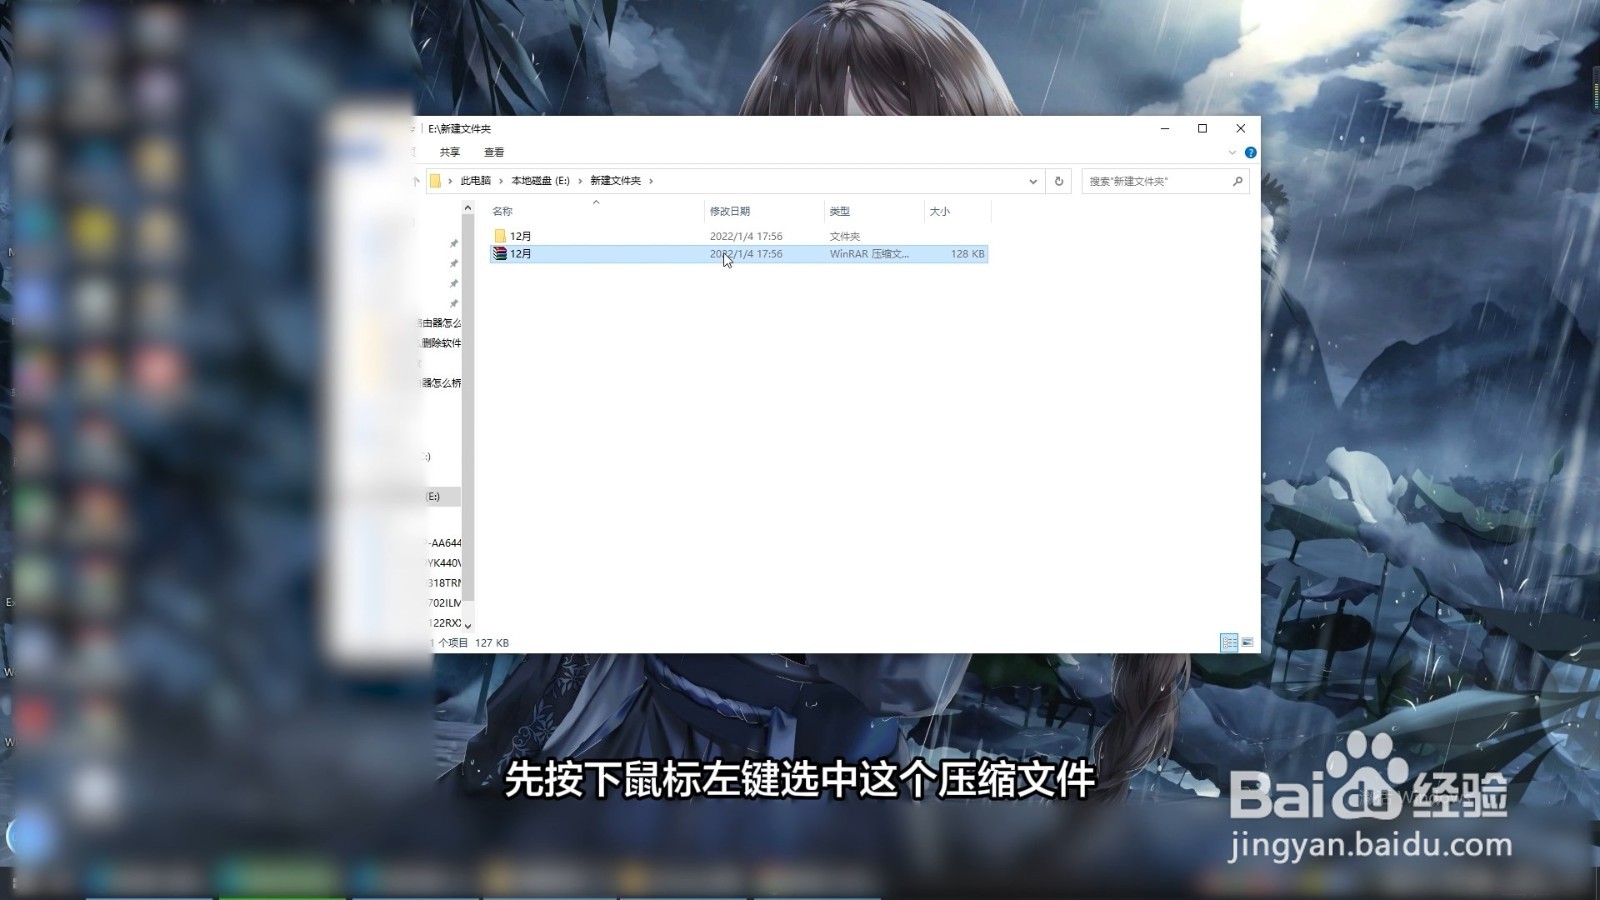The height and width of the screenshot is (900, 1600).
Task: Sort files by the 类型 column
Action: [x=840, y=211]
